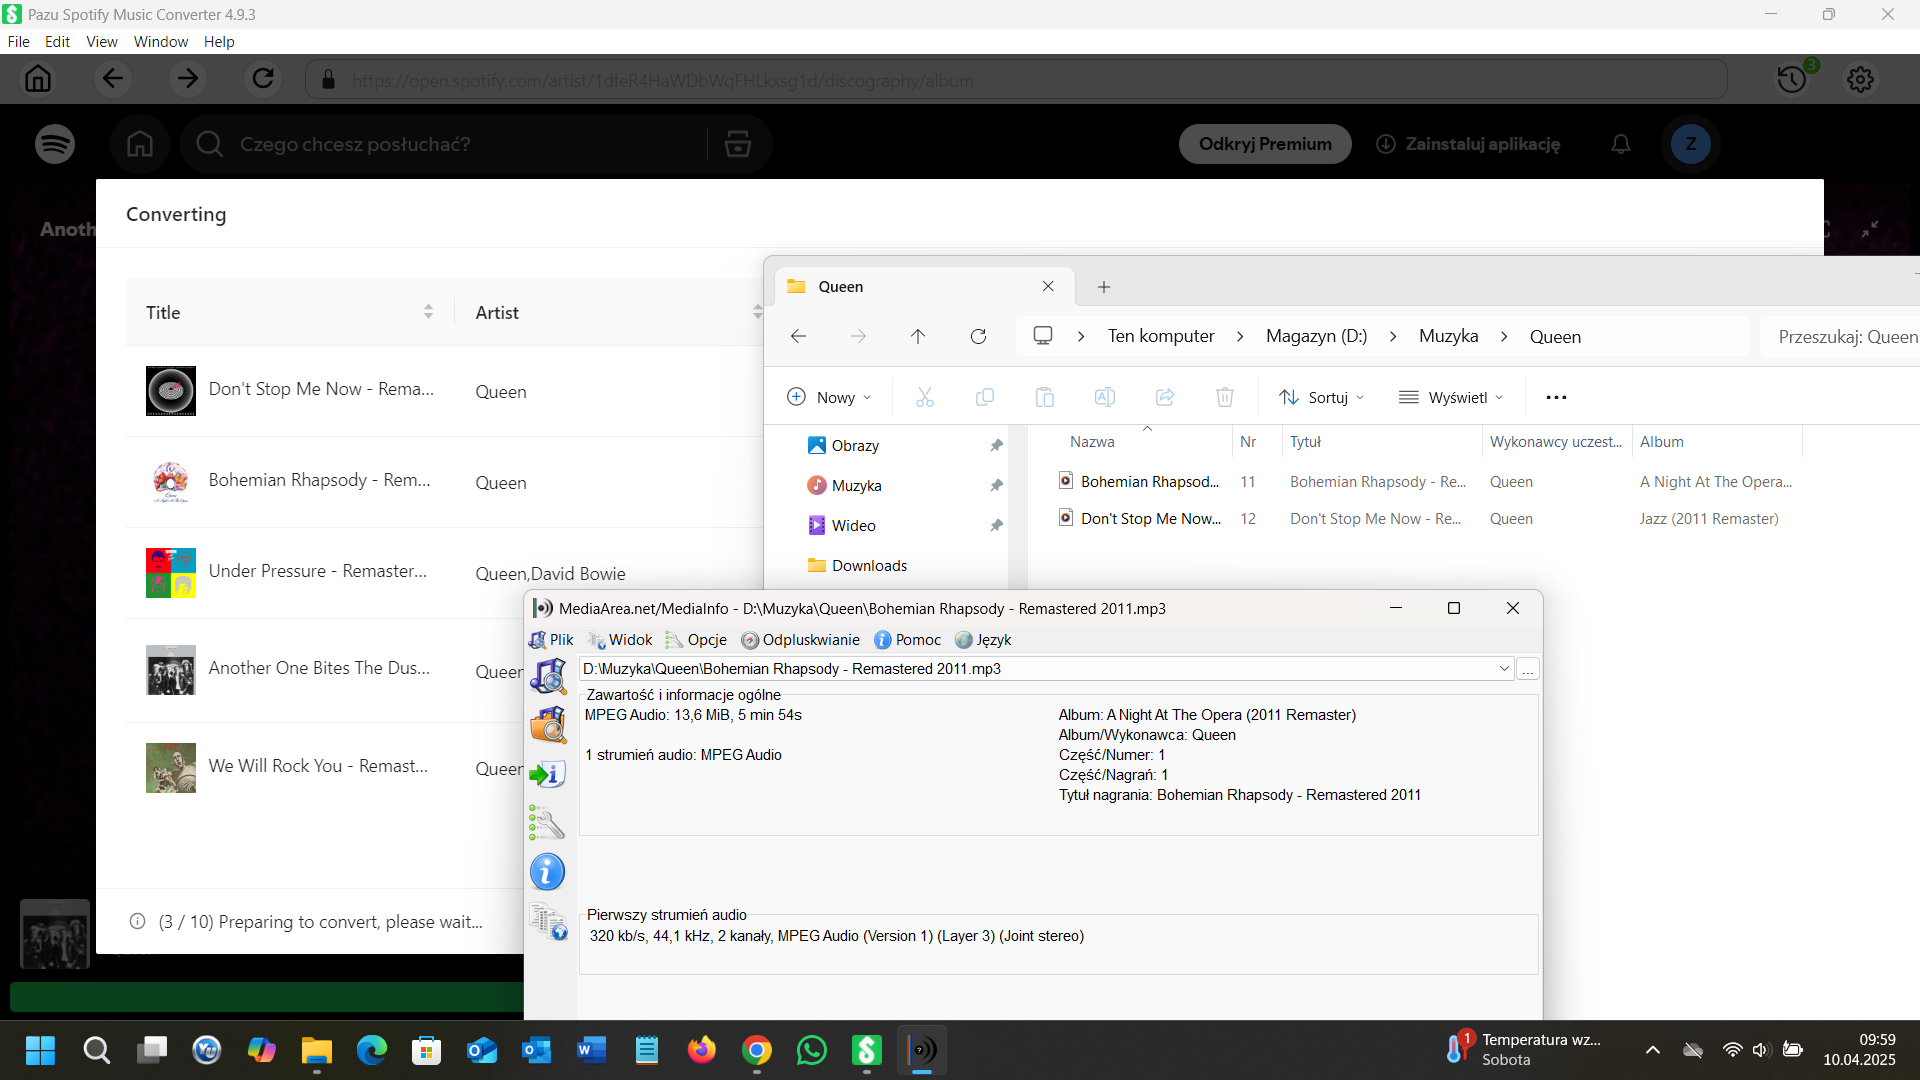This screenshot has height=1080, width=1920.
Task: Open the Odpluskwianie menu in MediaInfo
Action: [800, 640]
